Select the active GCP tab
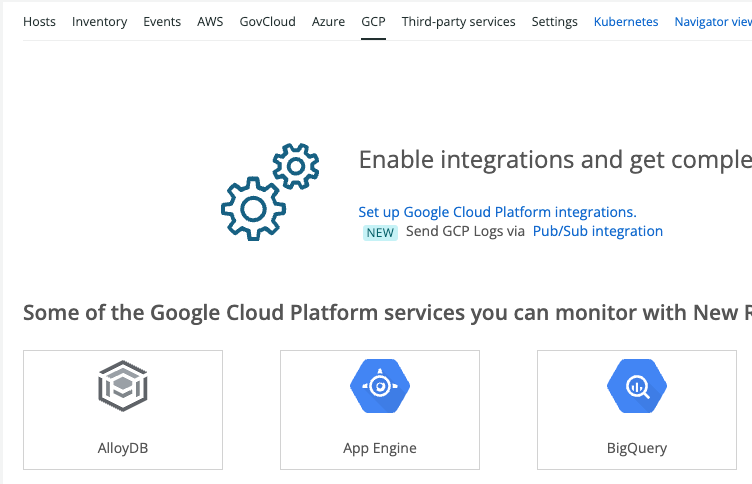The height and width of the screenshot is (484, 752). coord(373,21)
